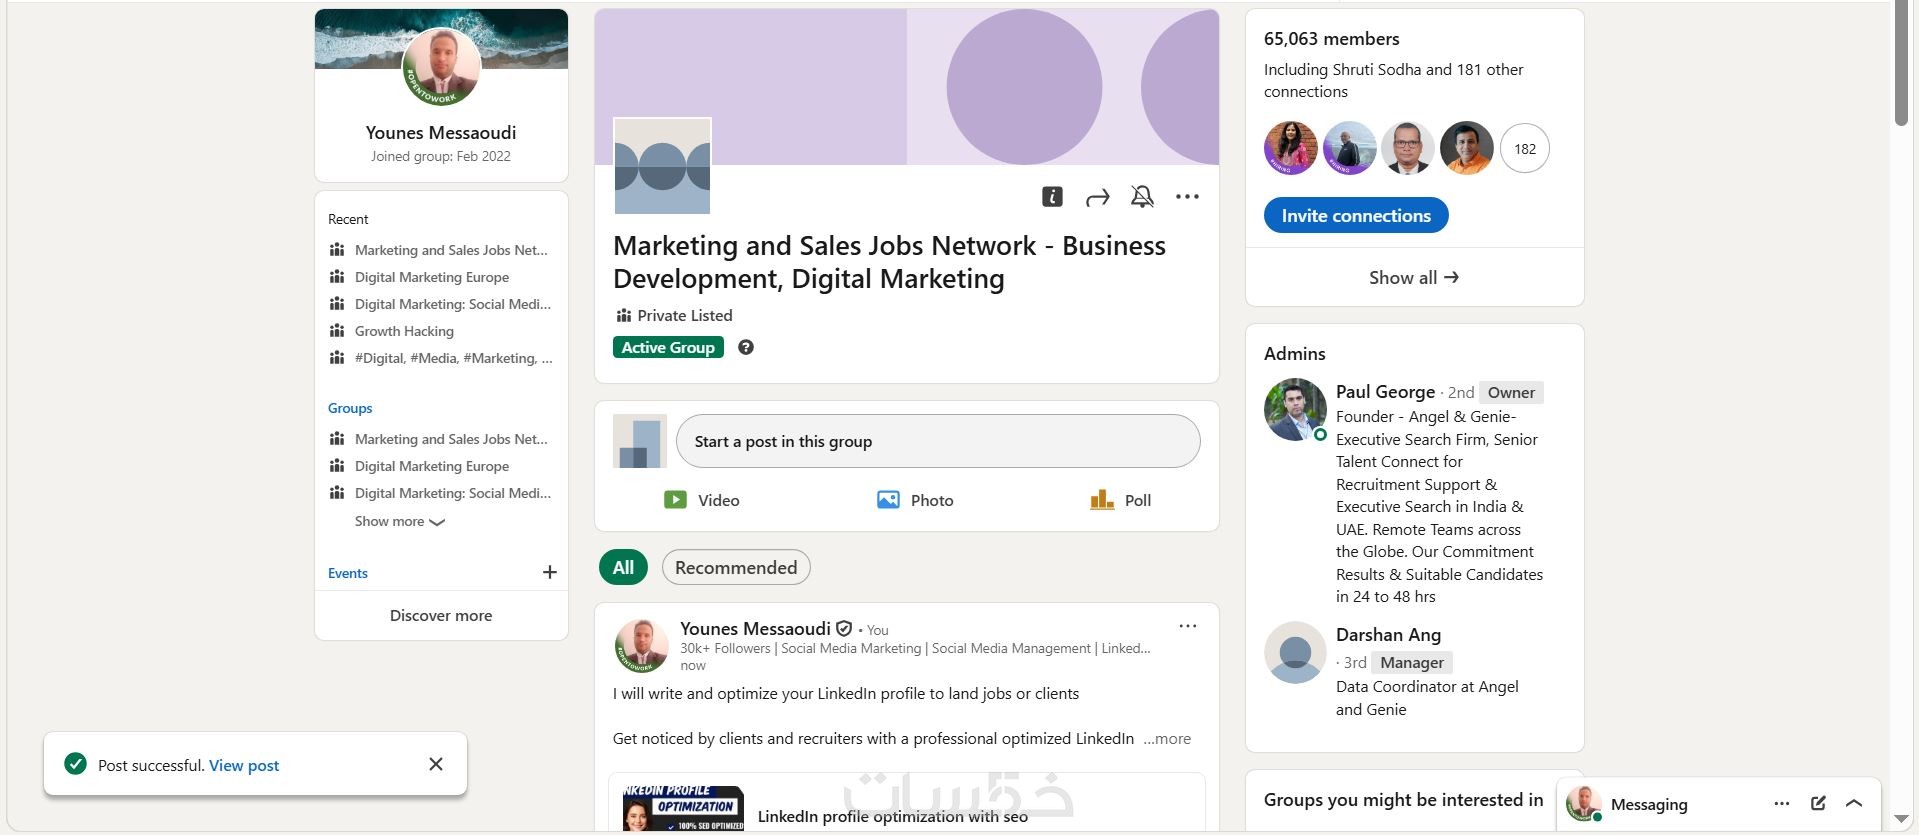Click the Active Group badge
Screen dimensions: 1919x835
tap(668, 347)
